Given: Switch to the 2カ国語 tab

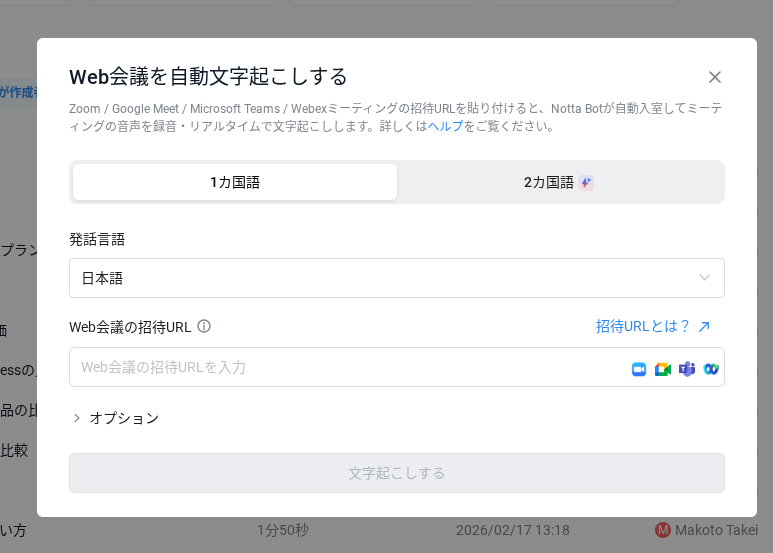Looking at the screenshot, I should point(549,182).
